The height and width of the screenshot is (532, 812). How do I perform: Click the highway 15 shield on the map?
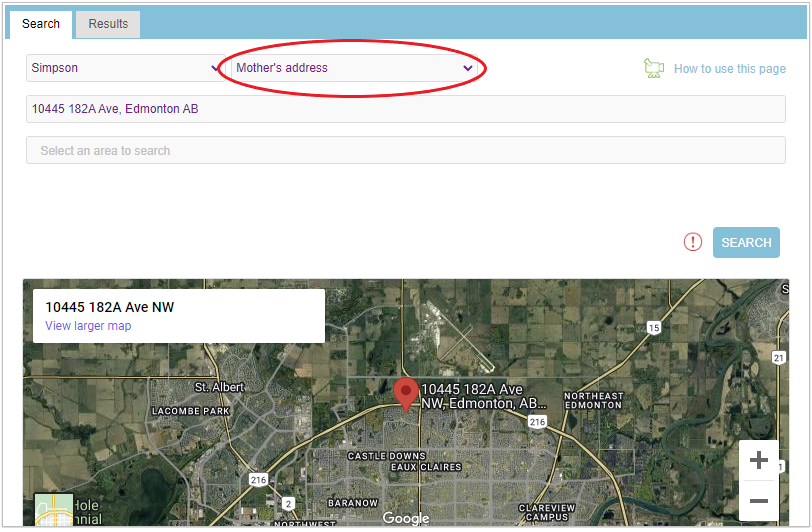654,327
